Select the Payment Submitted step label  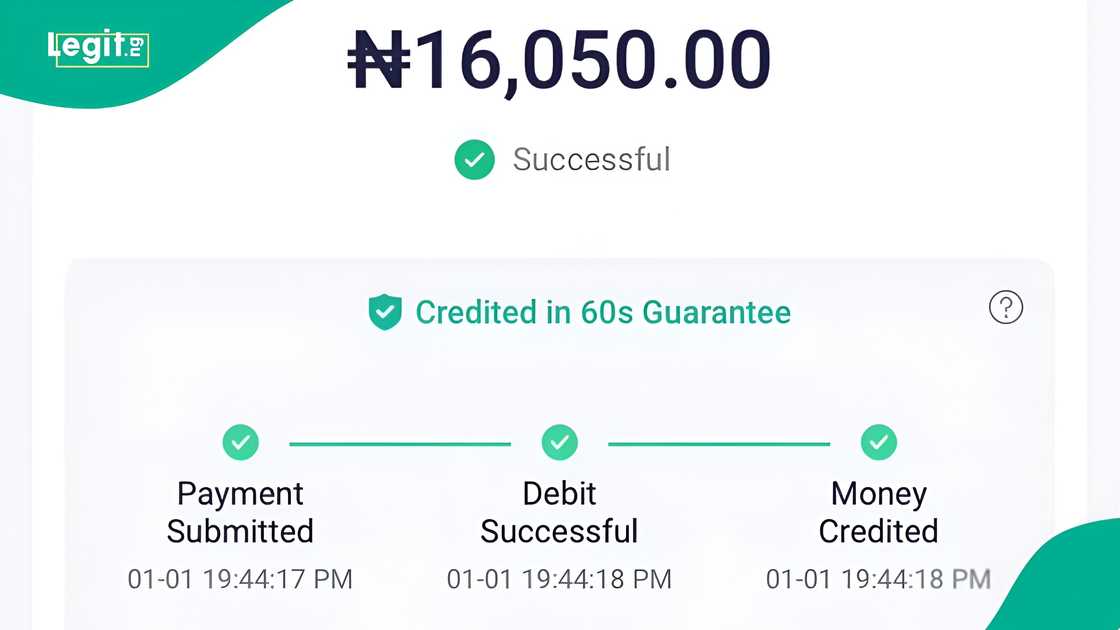pos(240,511)
